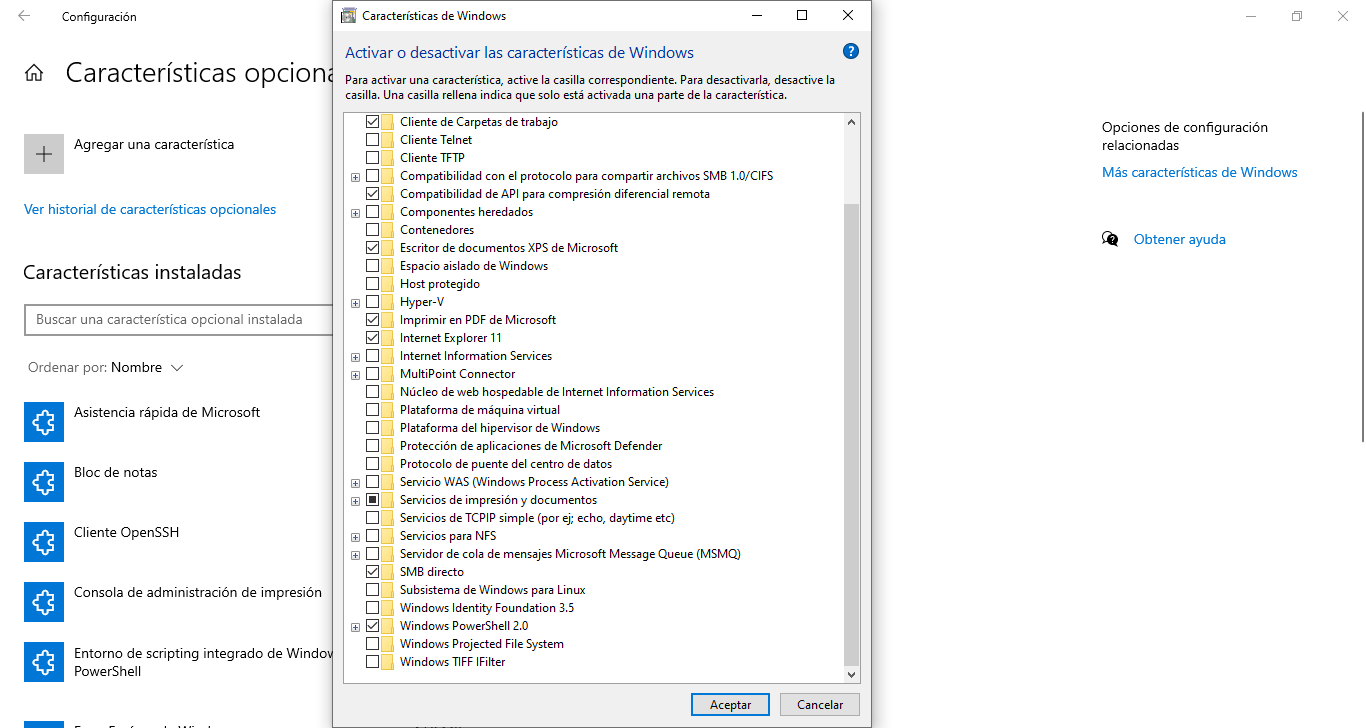Check the Hyper-V feature box
This screenshot has width=1366, height=728.
(x=373, y=302)
